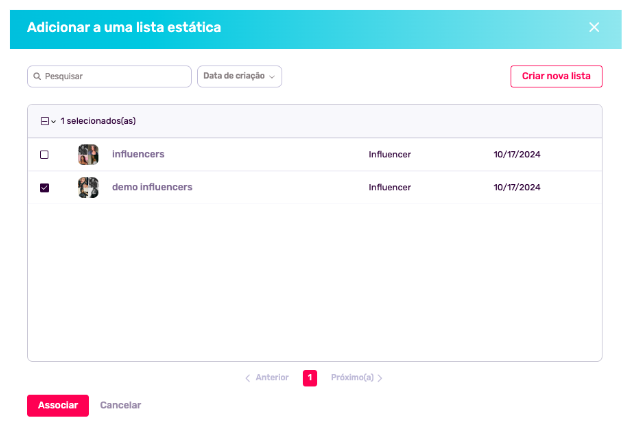628x428 pixels.
Task: Click the Criar nova lista button
Action: tap(556, 76)
